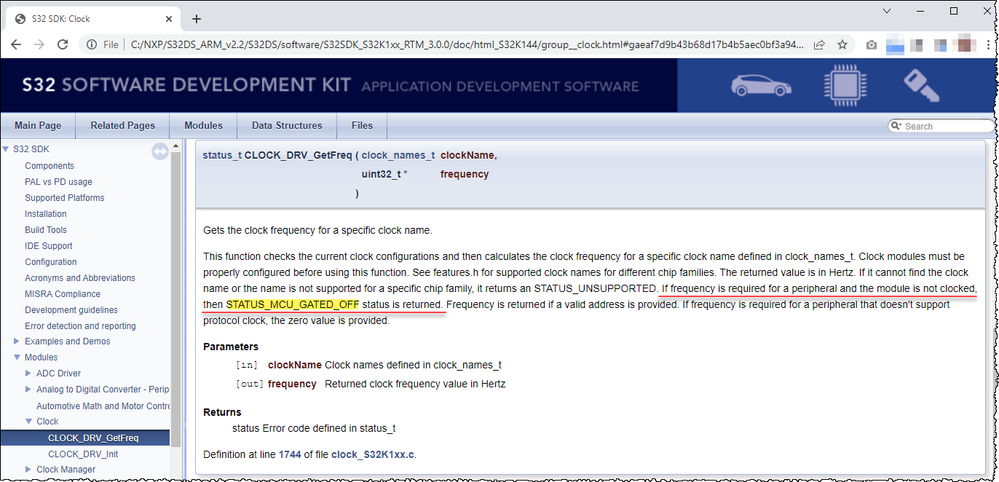Open the Installation page
The width and height of the screenshot is (999, 482).
[45, 213]
